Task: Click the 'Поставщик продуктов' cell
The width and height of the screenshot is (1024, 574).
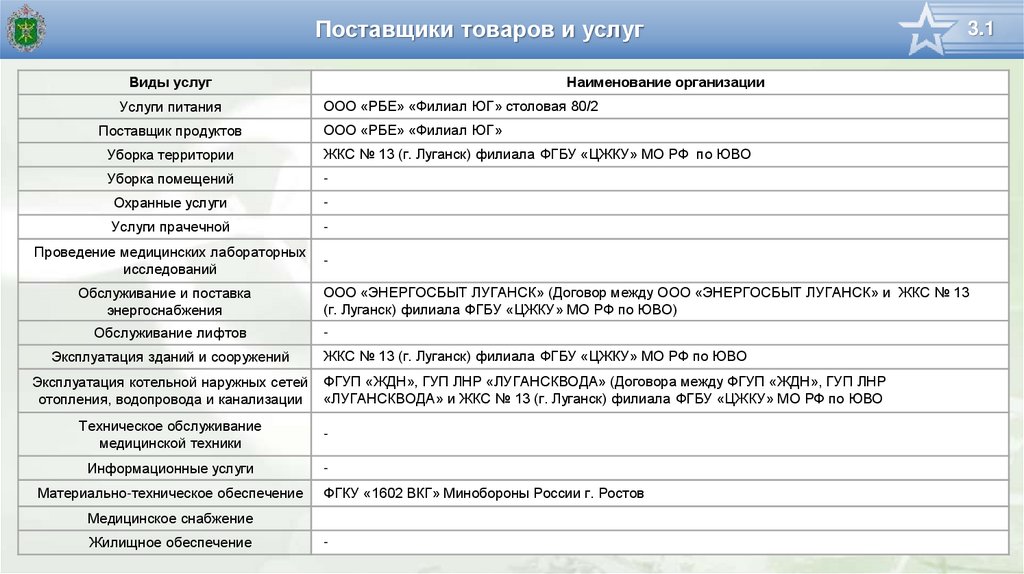Action: (165, 131)
